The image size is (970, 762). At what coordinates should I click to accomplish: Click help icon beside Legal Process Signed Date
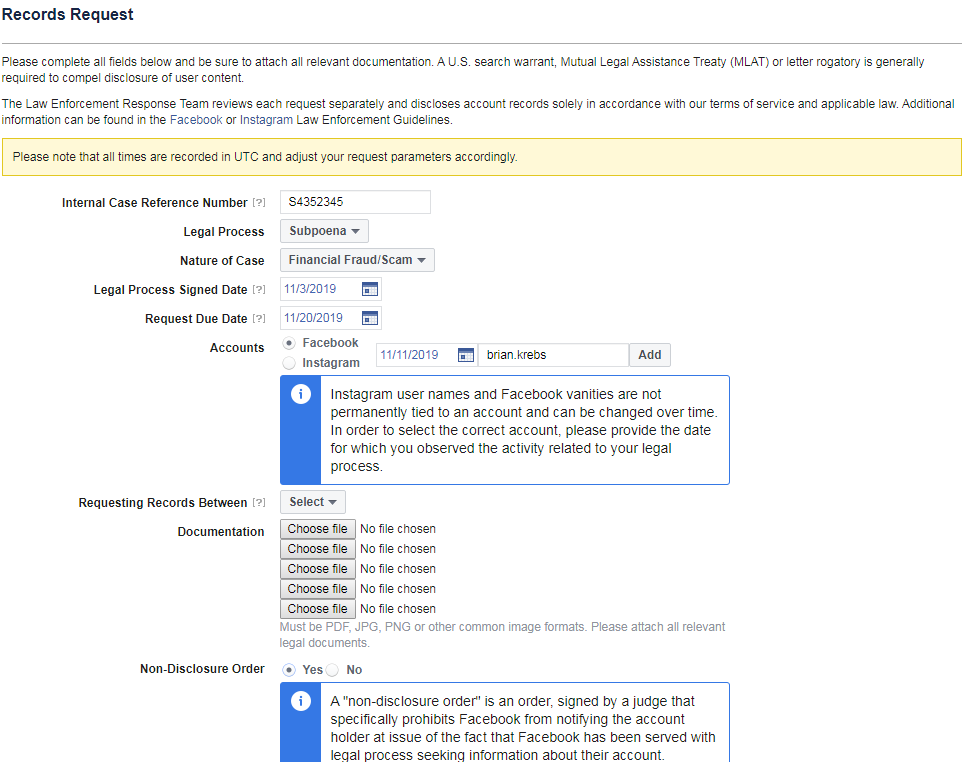point(259,290)
